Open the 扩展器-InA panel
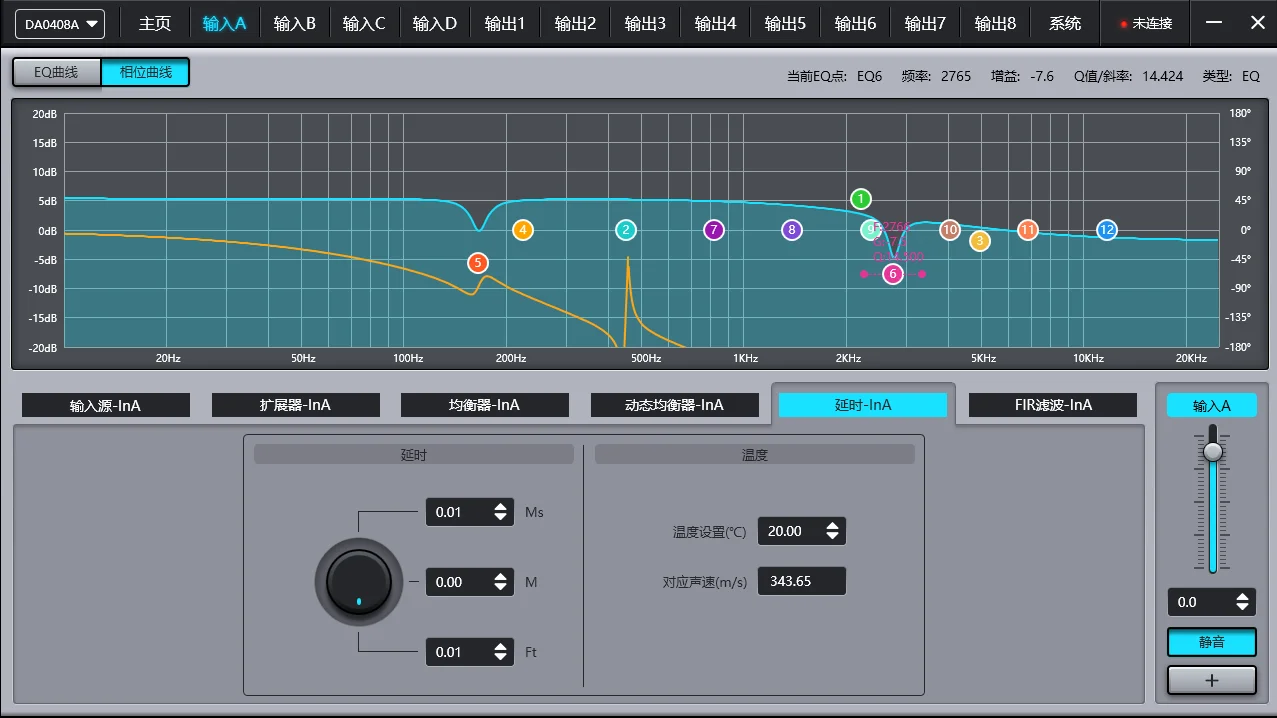 [x=295, y=404]
